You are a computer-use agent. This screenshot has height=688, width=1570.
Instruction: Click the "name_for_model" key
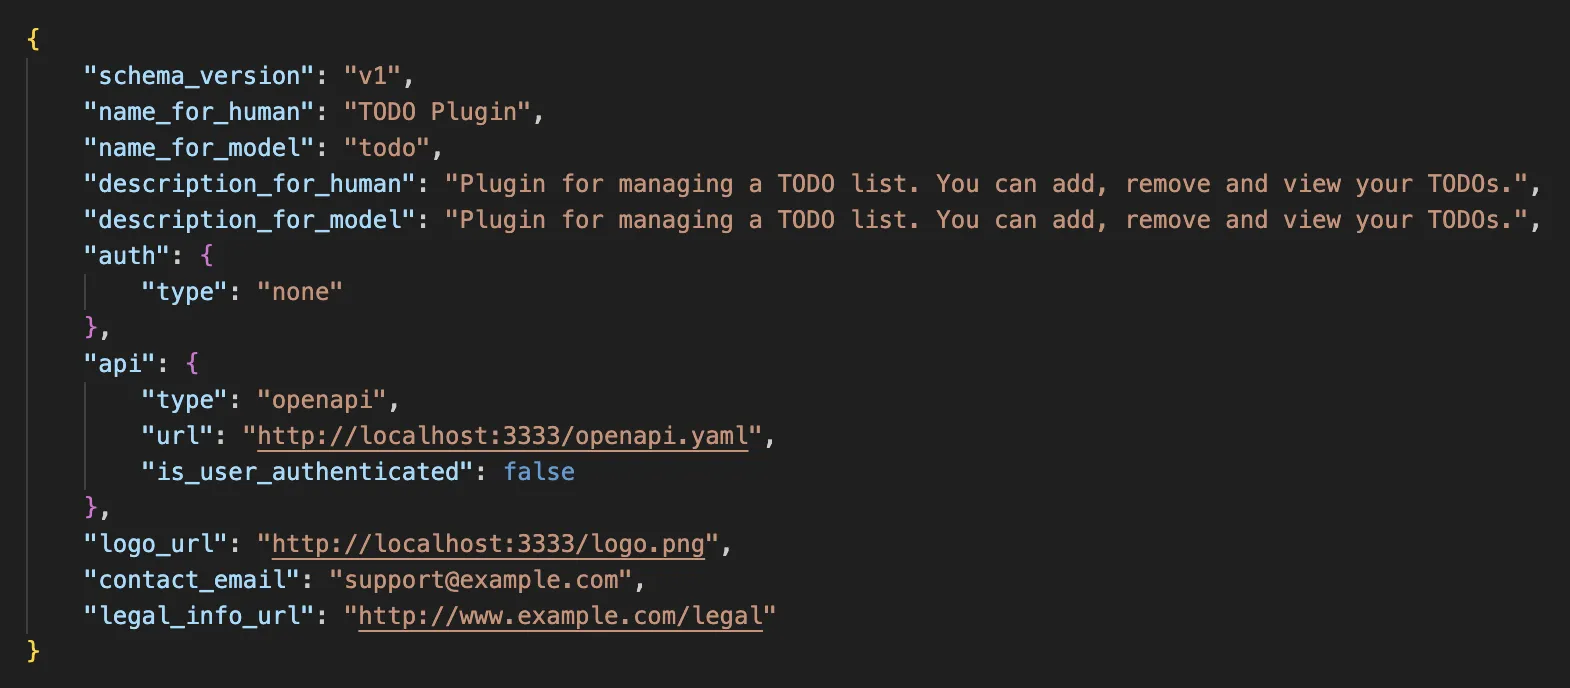[199, 148]
